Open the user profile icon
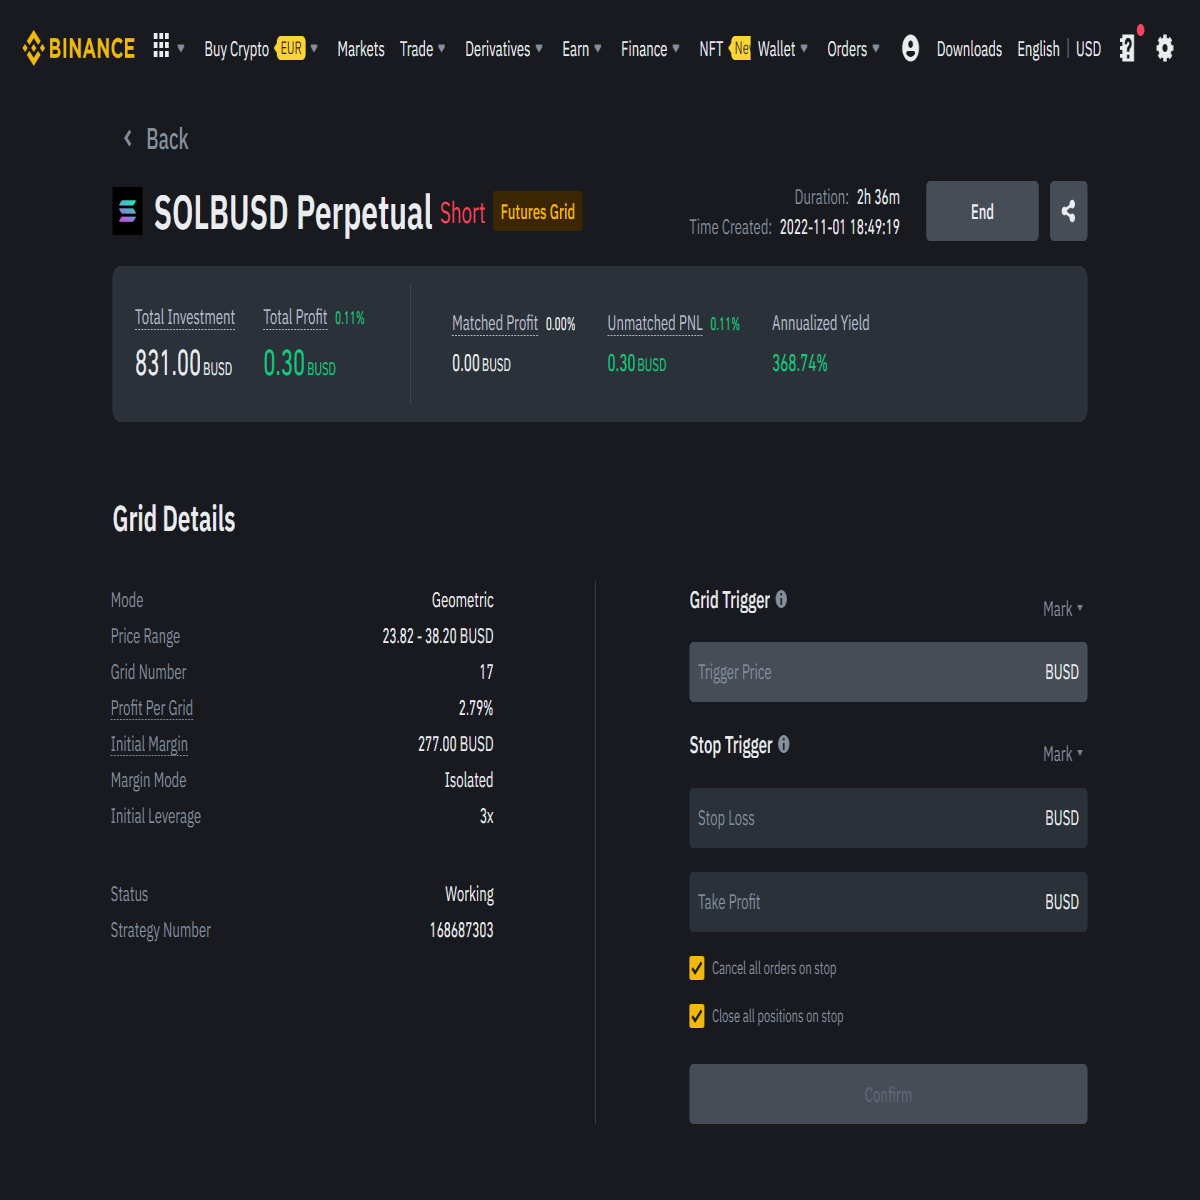1200x1200 pixels. pos(910,48)
